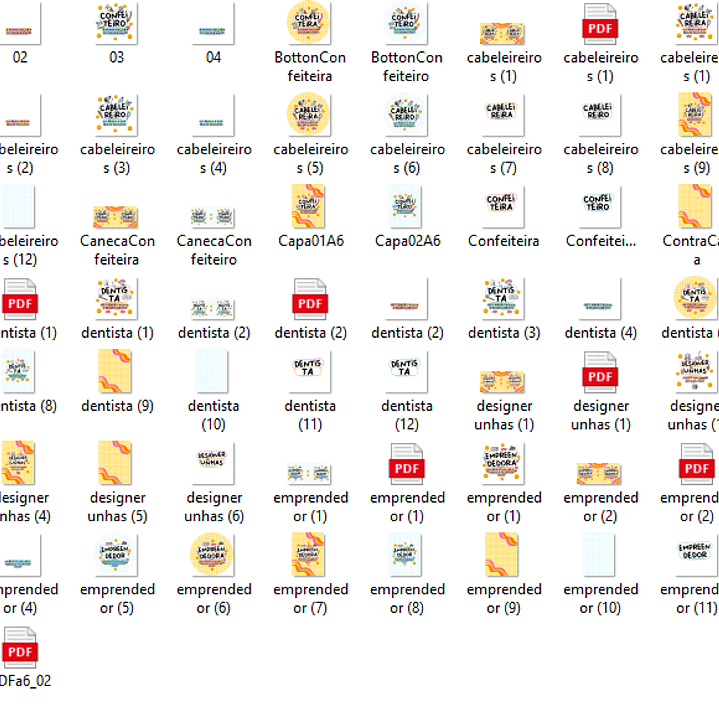Select the Confeiteira logo file
The image size is (719, 719).
[x=504, y=208]
